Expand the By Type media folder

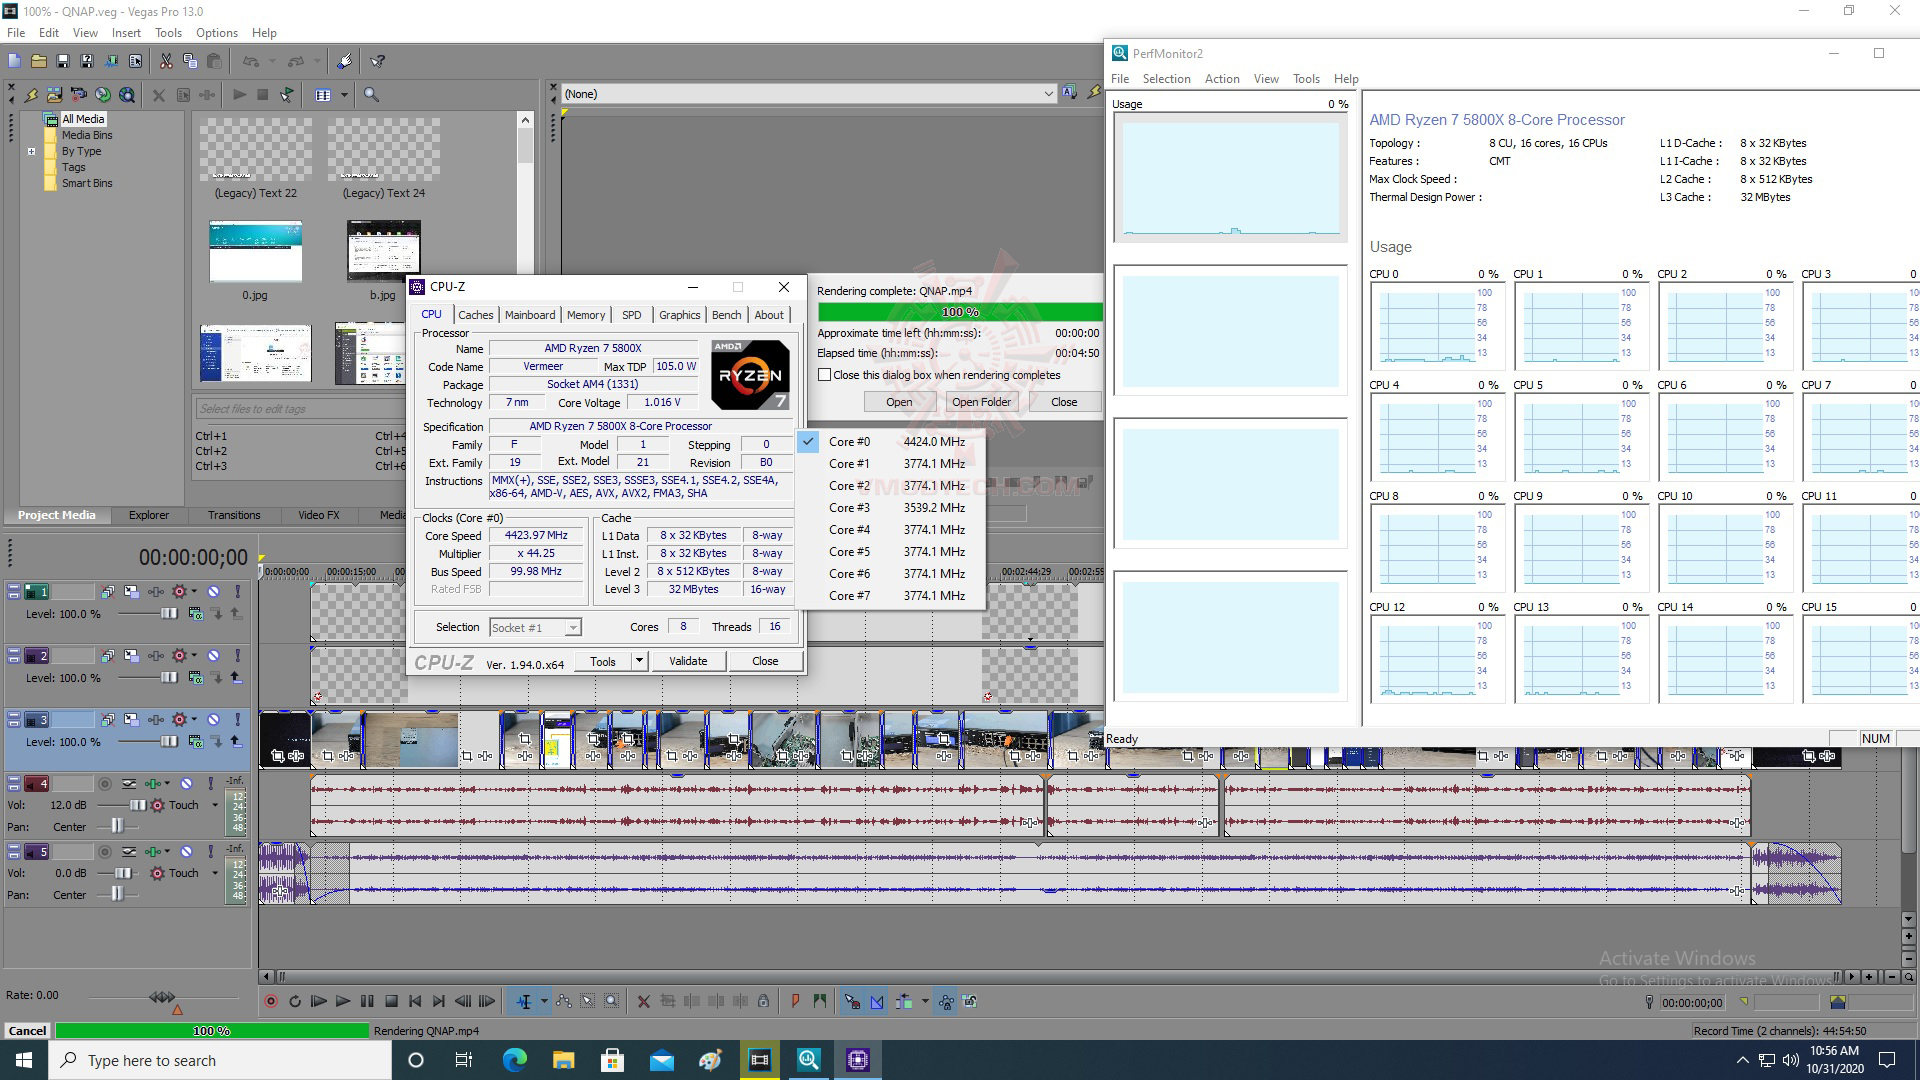tap(31, 152)
